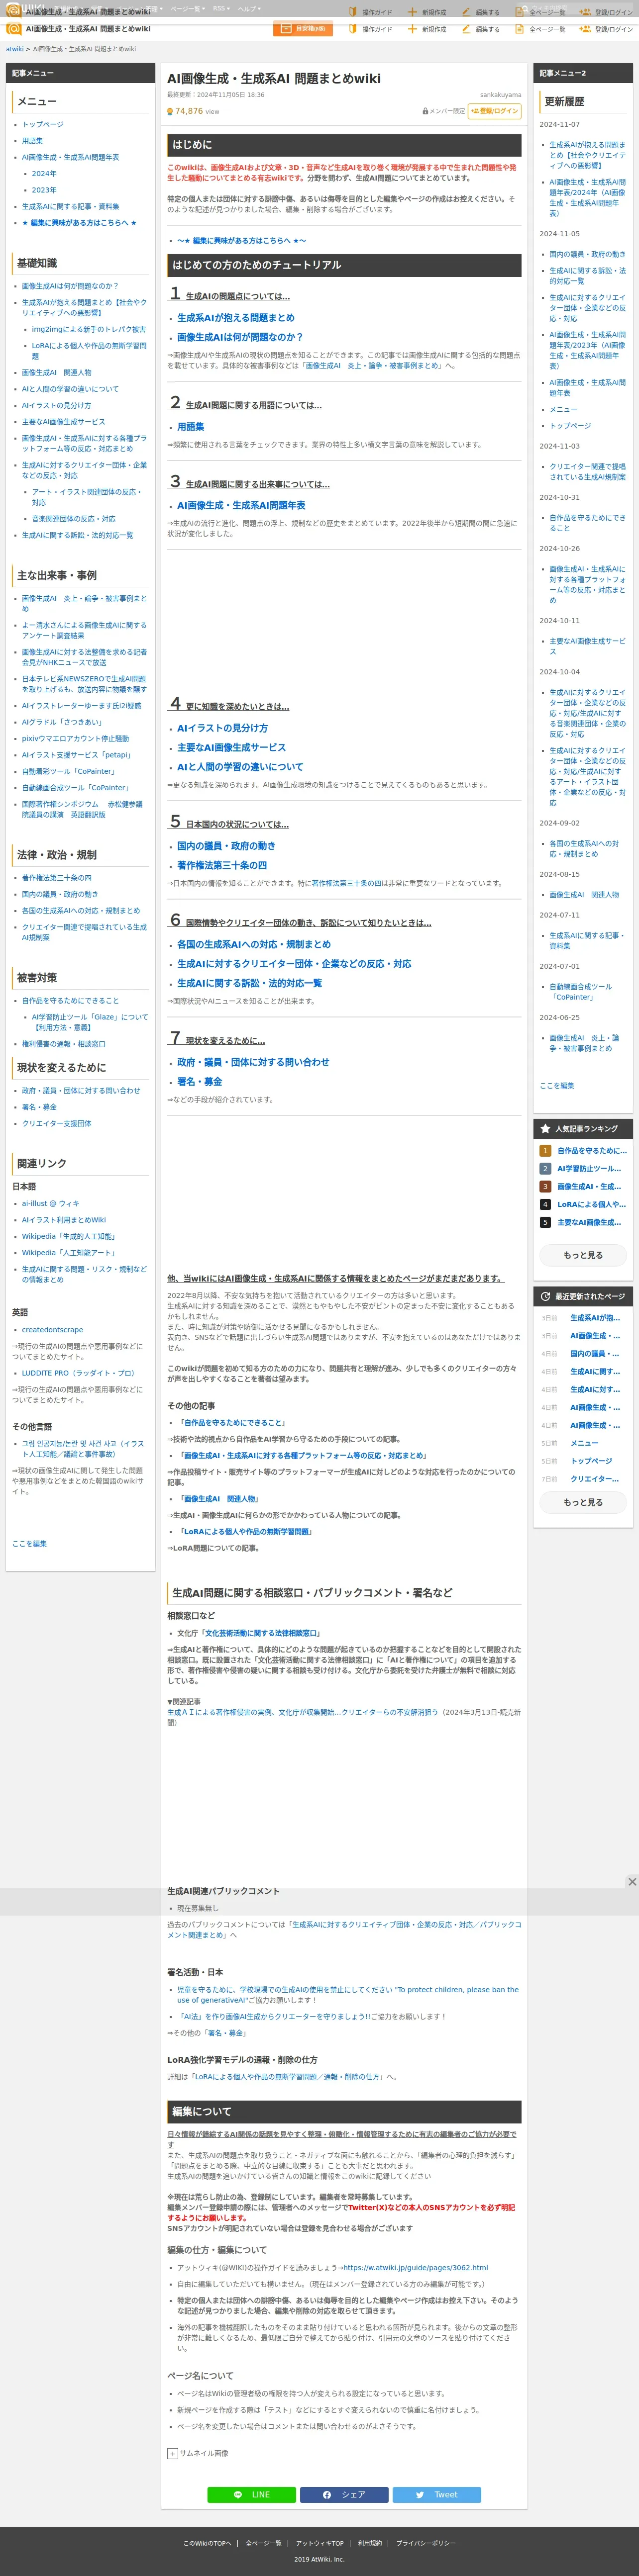Open the atwiki guide URL link

[416, 2268]
